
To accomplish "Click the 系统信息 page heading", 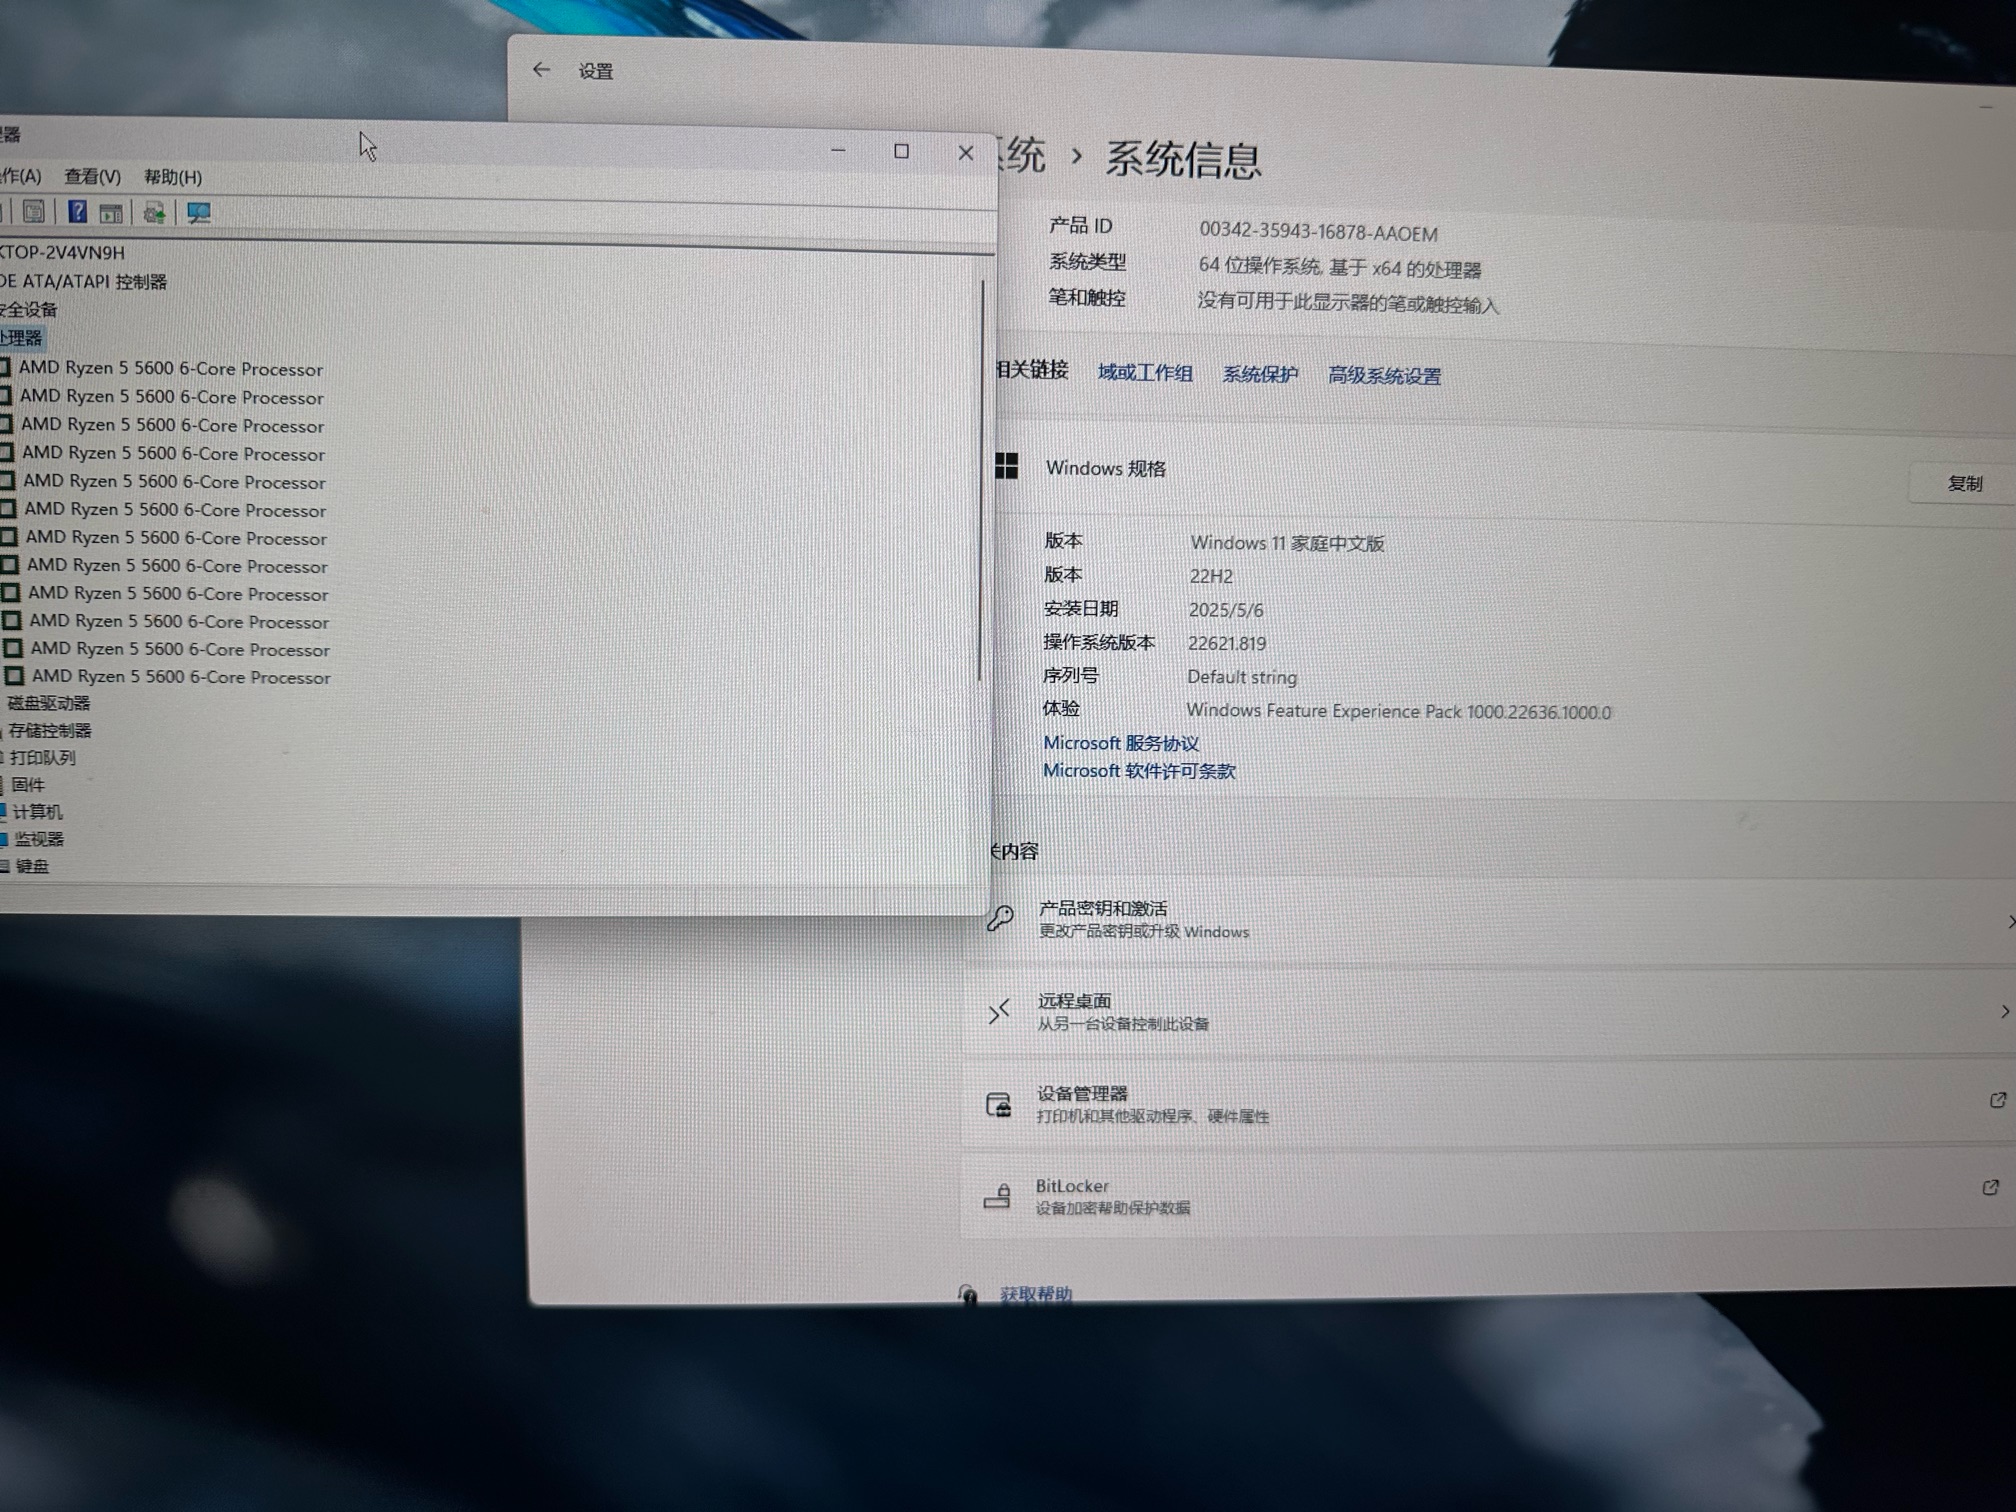I will [1183, 160].
